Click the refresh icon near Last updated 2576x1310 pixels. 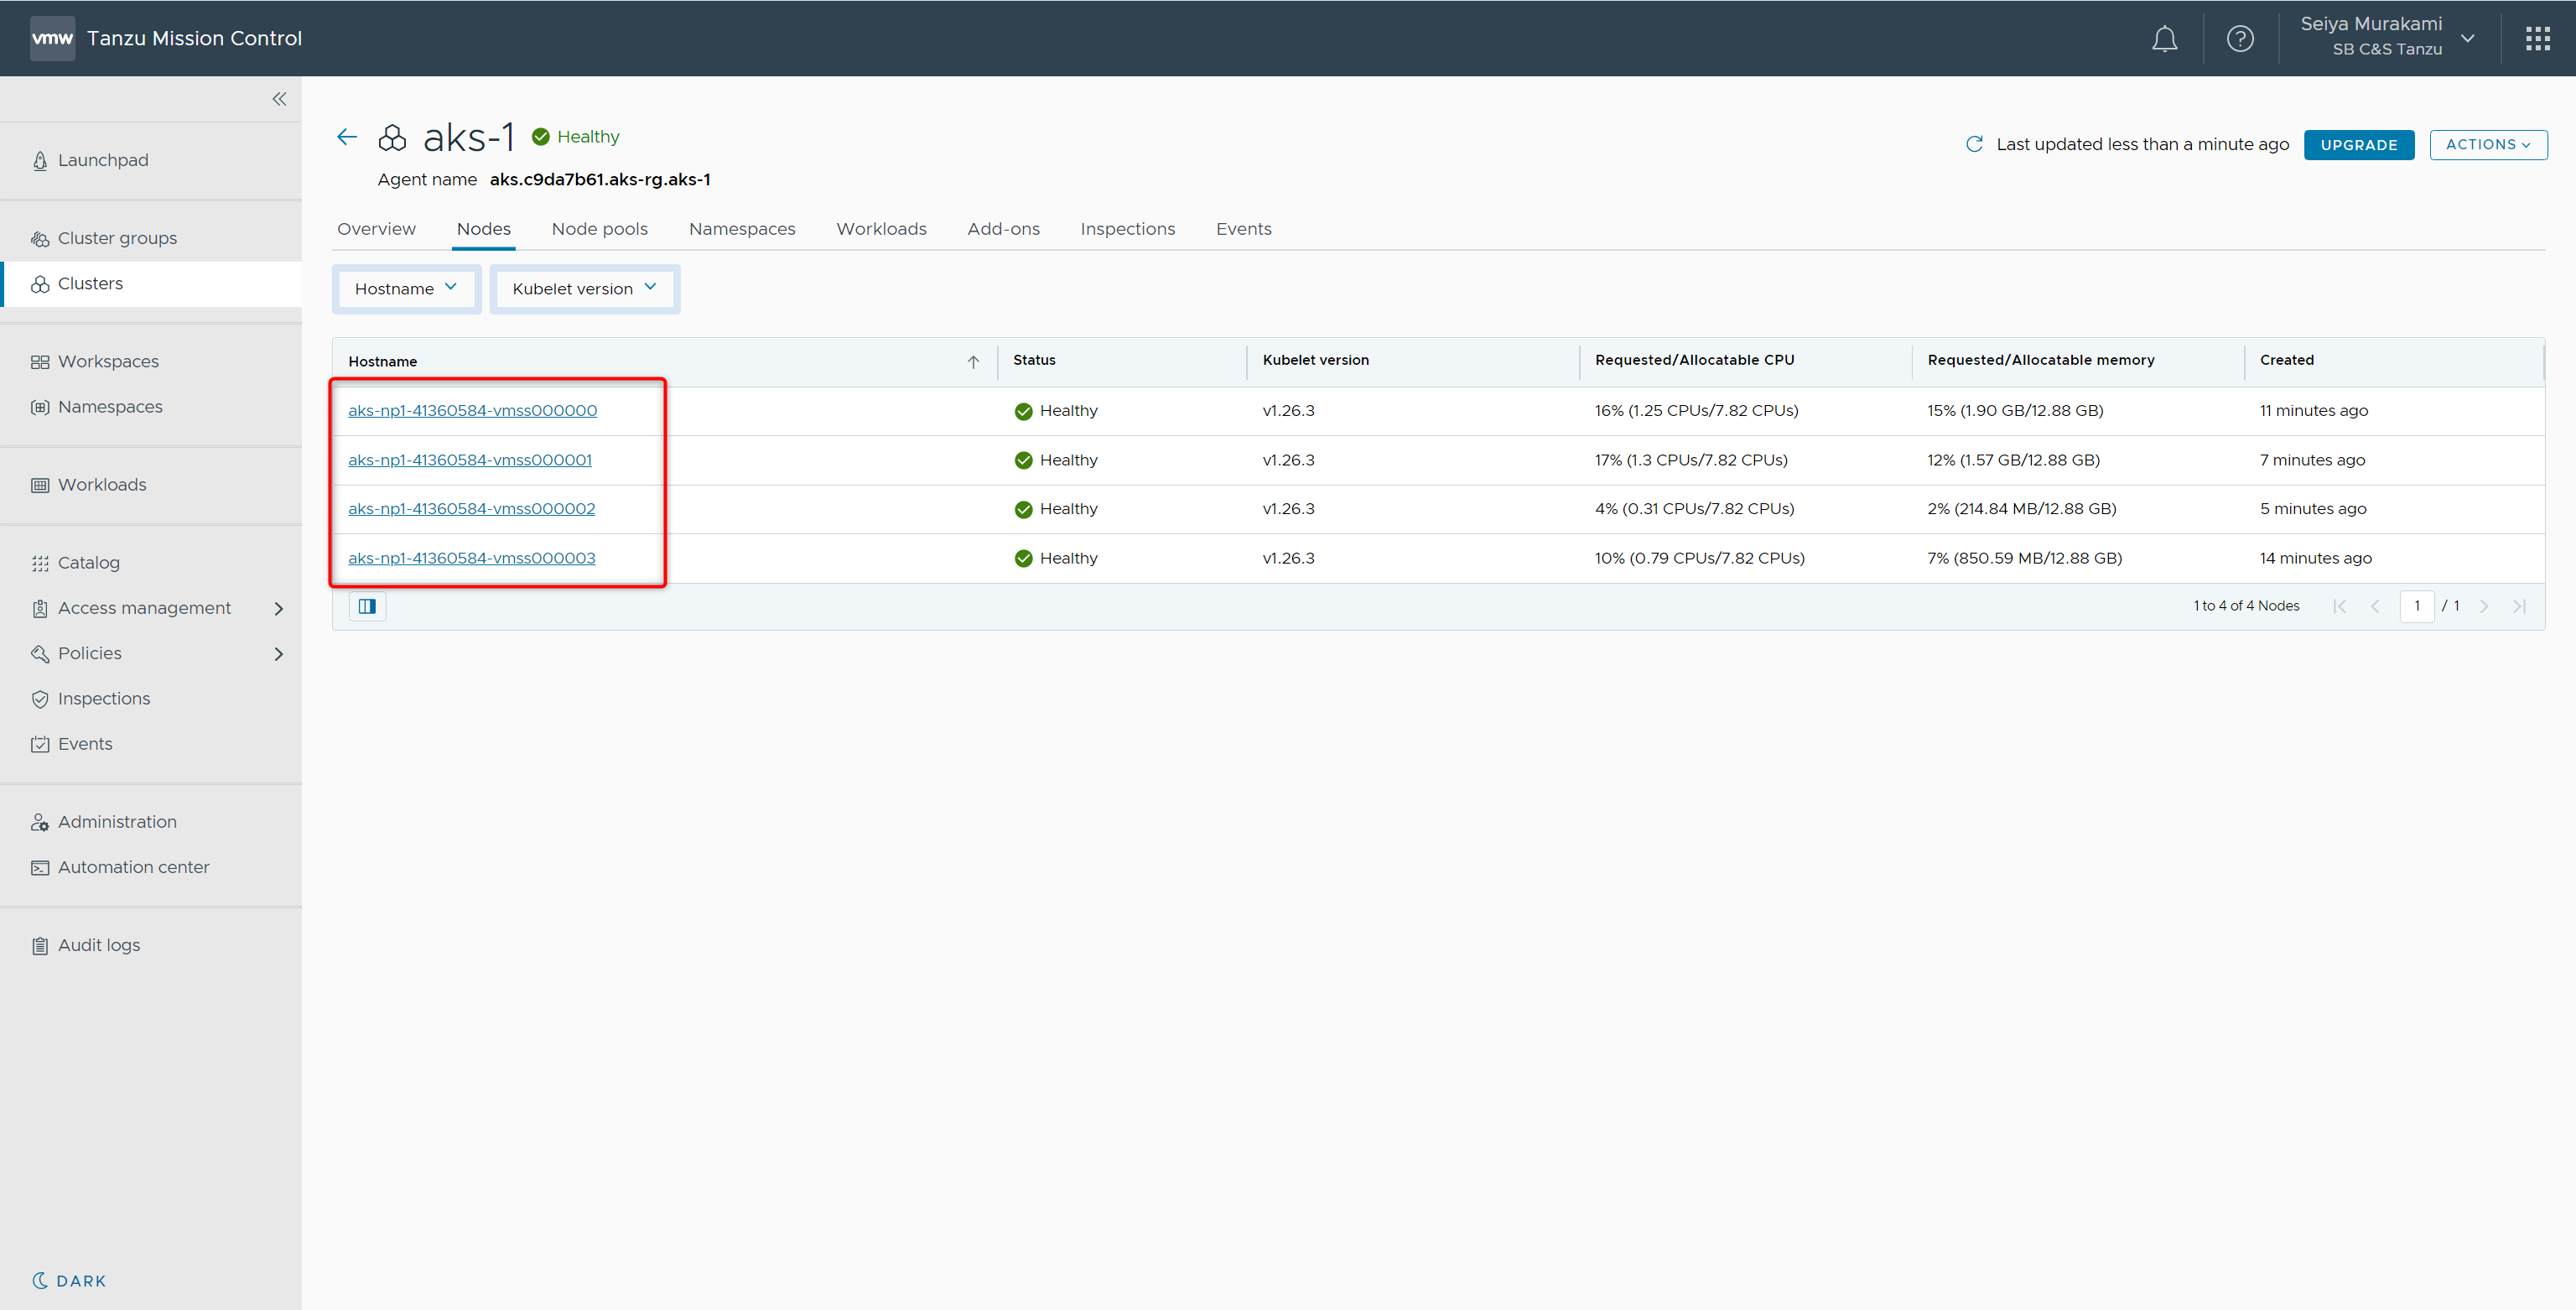click(1974, 144)
